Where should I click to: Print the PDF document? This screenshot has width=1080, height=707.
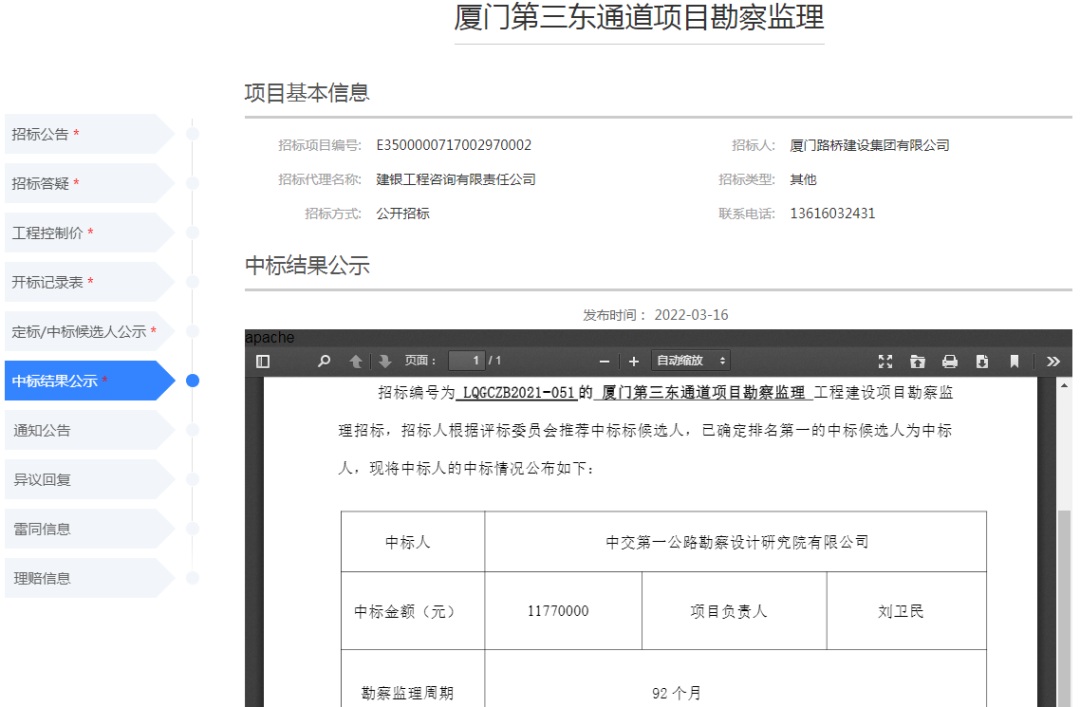click(950, 361)
